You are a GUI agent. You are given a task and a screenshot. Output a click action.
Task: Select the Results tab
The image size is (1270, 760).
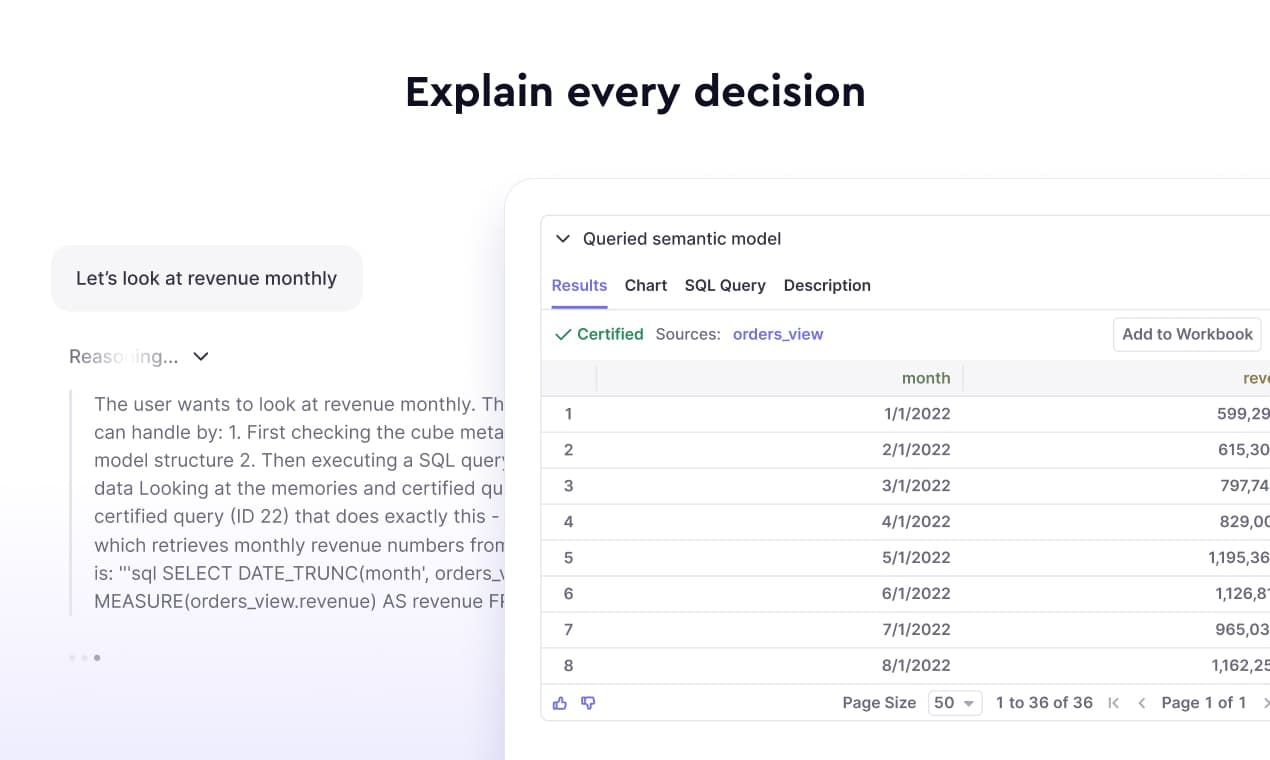point(579,285)
